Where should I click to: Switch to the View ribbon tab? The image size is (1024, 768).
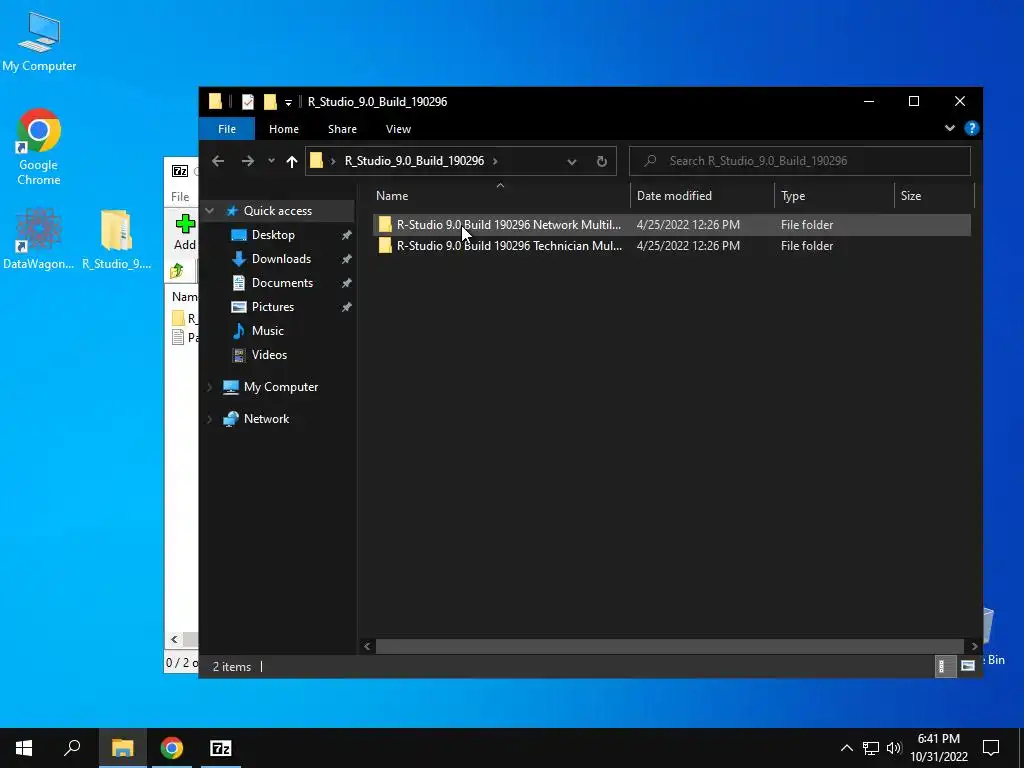coord(398,129)
